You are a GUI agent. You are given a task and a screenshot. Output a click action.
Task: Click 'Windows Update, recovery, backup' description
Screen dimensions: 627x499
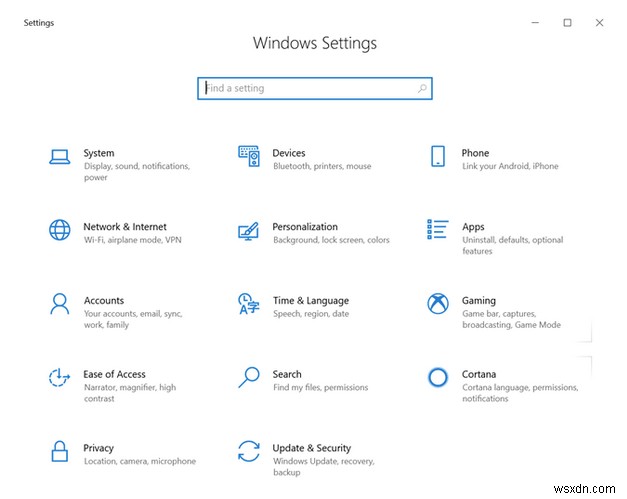324,467
